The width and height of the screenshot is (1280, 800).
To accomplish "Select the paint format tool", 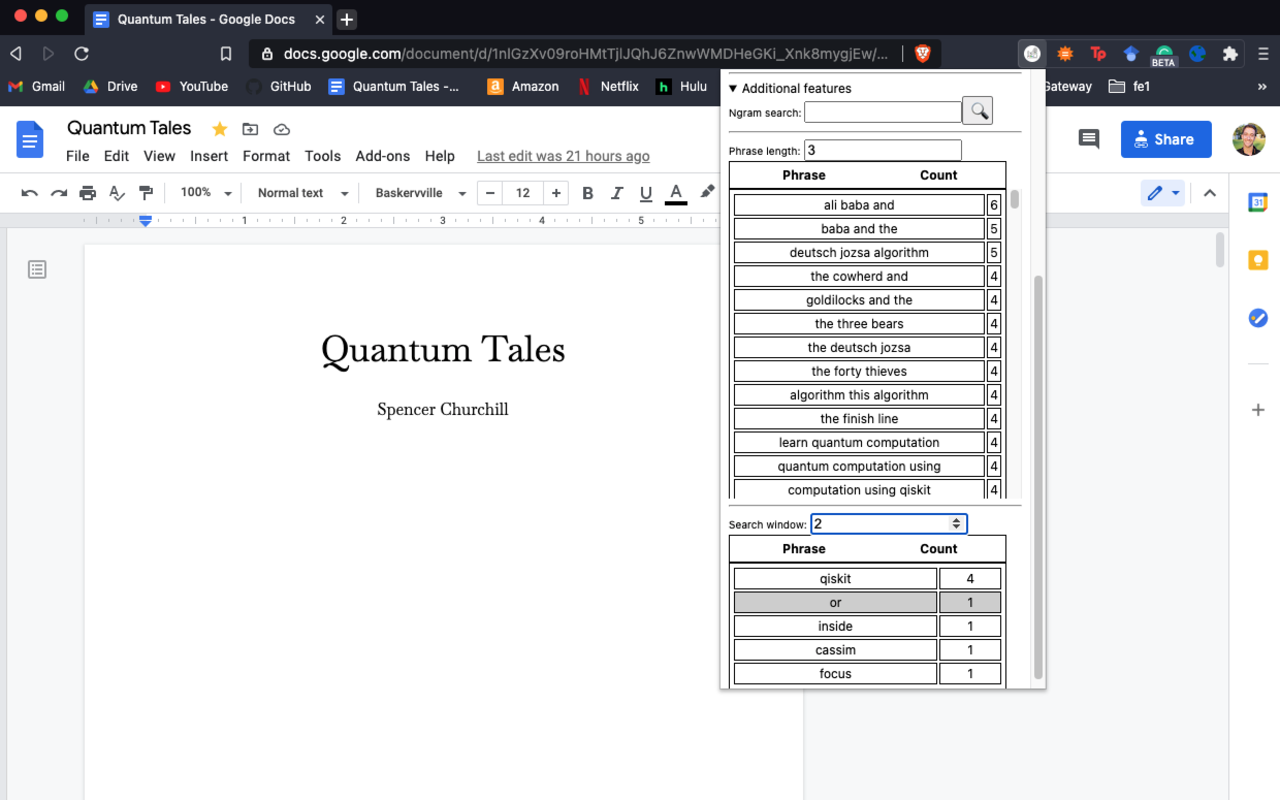I will point(146,193).
